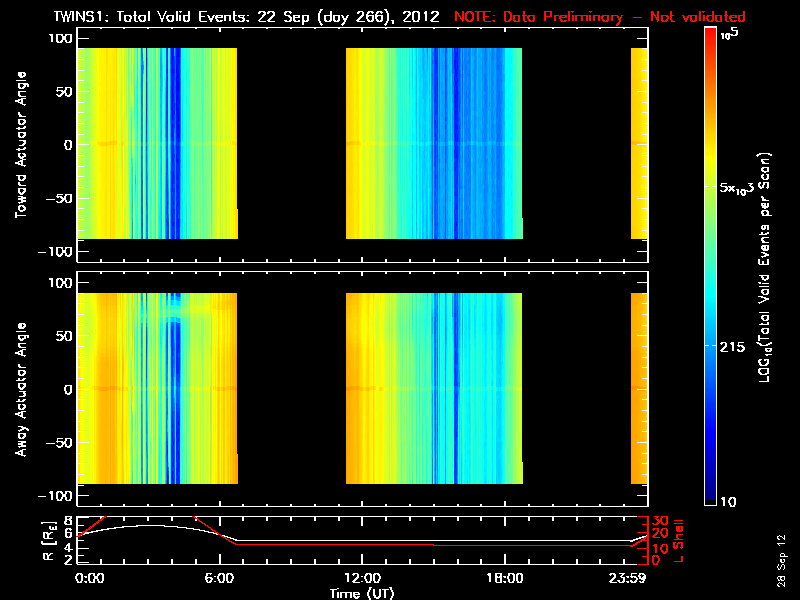Screen dimensions: 800x600
Task: Click the '28 Sep 12' date stamp
Action: click(x=780, y=565)
